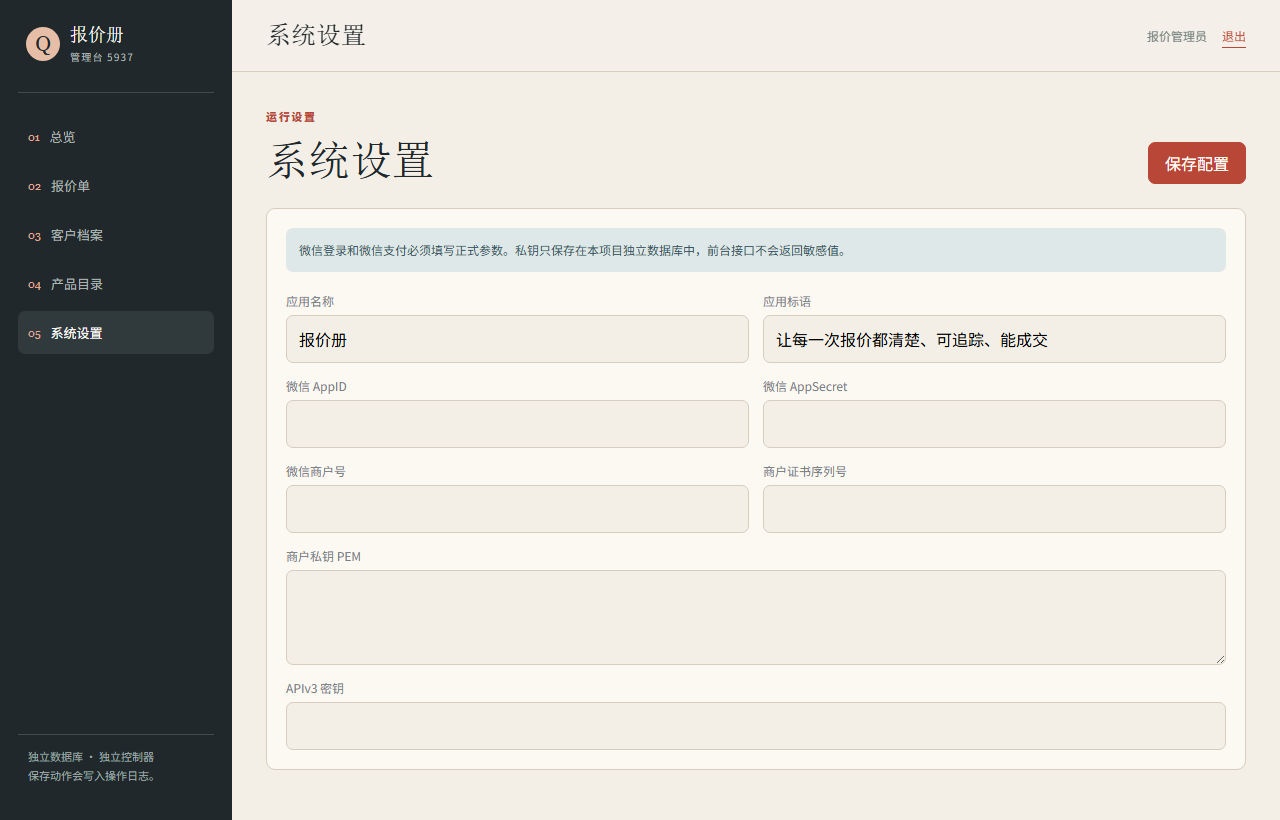Click inside the 商户私钥 PEM textarea
Screen dimensions: 1280x820
(756, 617)
